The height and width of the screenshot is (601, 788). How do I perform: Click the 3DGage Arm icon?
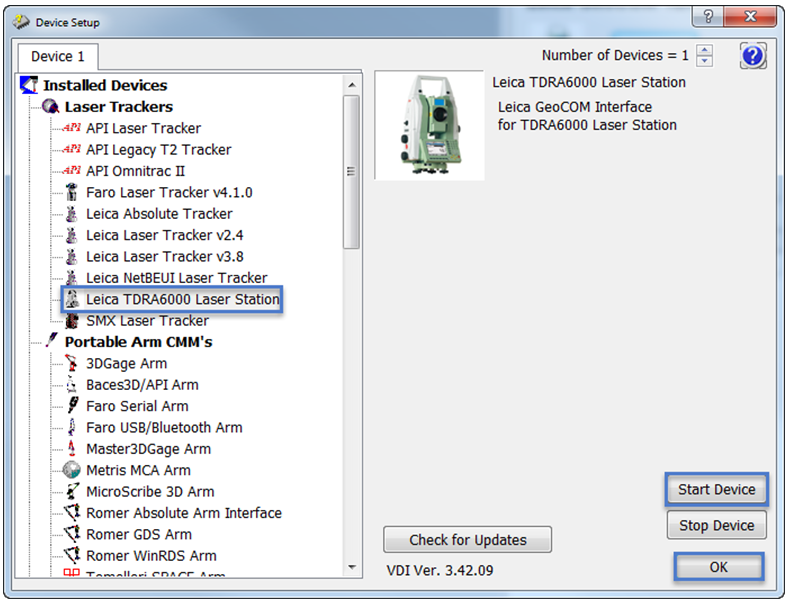pyautogui.click(x=72, y=363)
